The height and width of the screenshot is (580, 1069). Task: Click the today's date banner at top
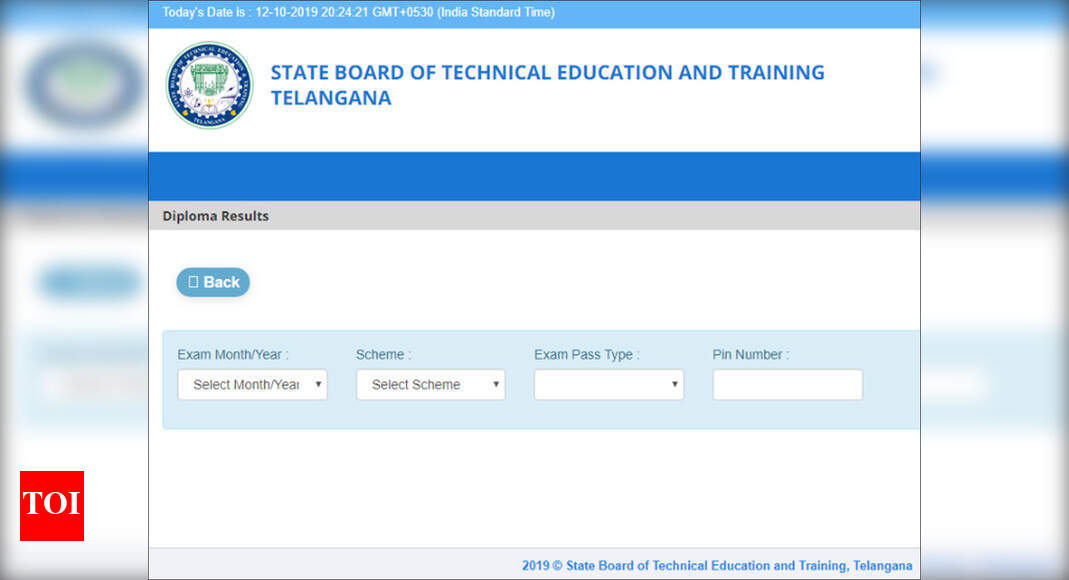pyautogui.click(x=534, y=12)
